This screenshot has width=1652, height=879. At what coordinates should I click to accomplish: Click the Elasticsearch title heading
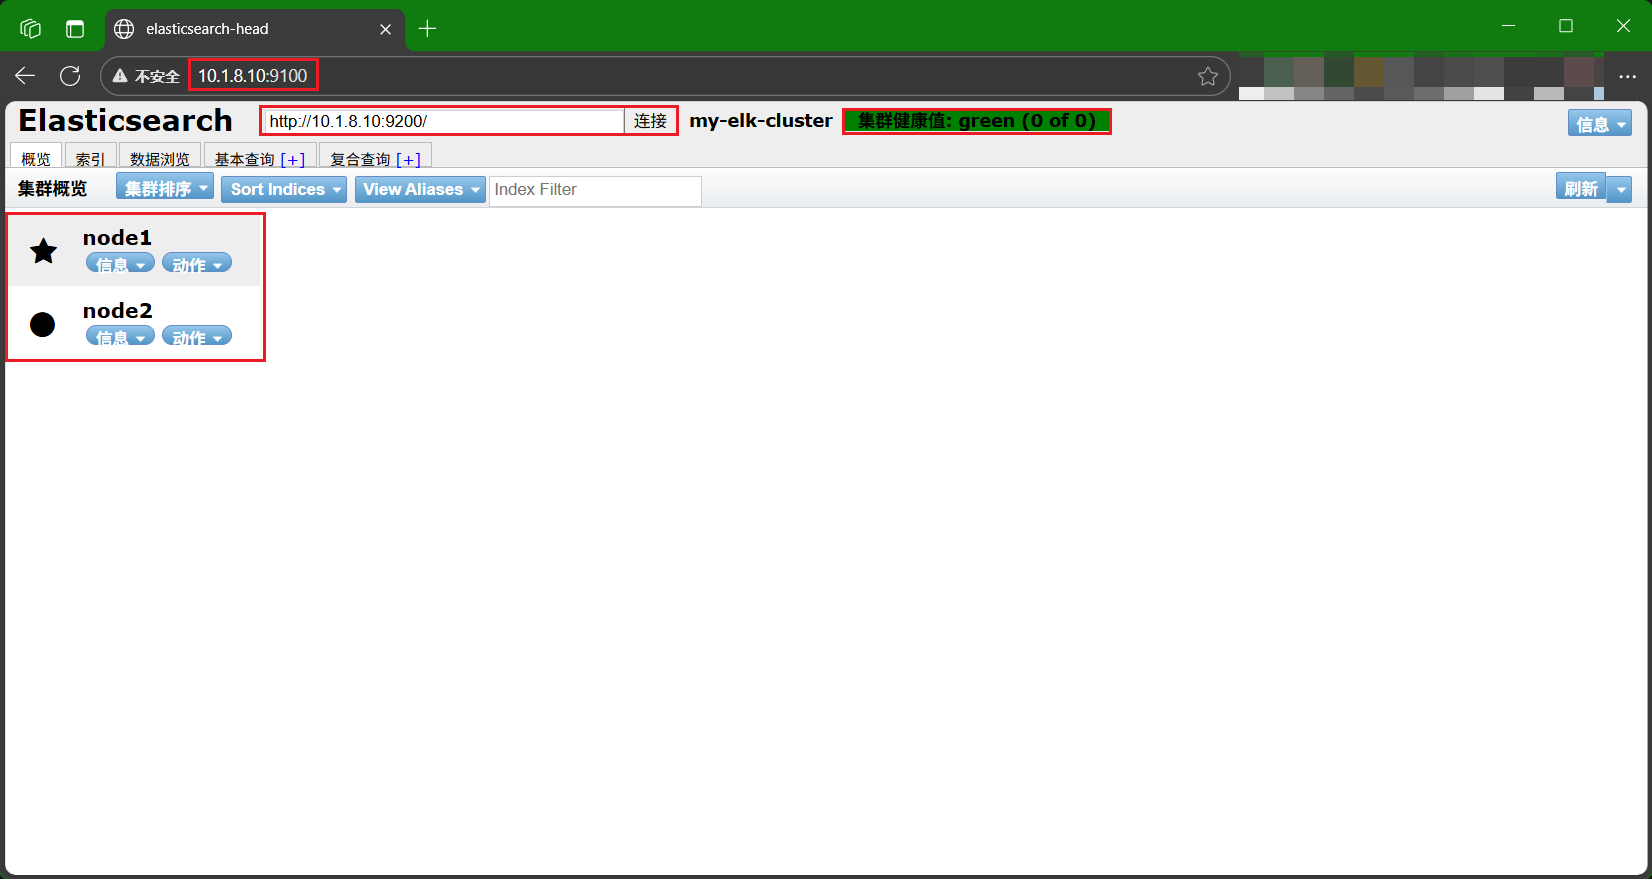(x=126, y=121)
